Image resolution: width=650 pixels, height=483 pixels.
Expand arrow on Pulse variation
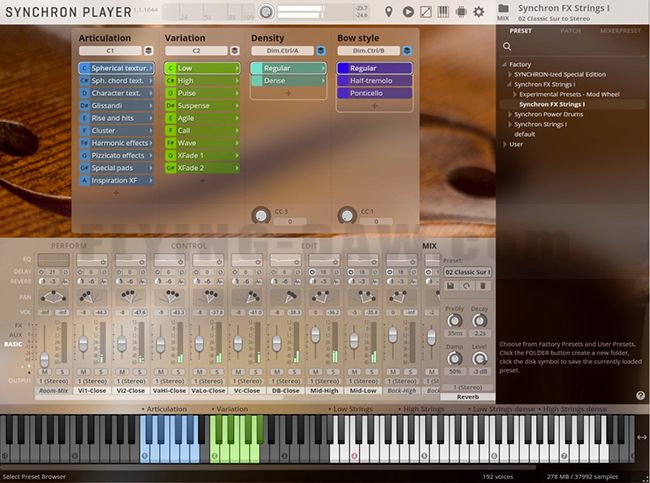237,93
